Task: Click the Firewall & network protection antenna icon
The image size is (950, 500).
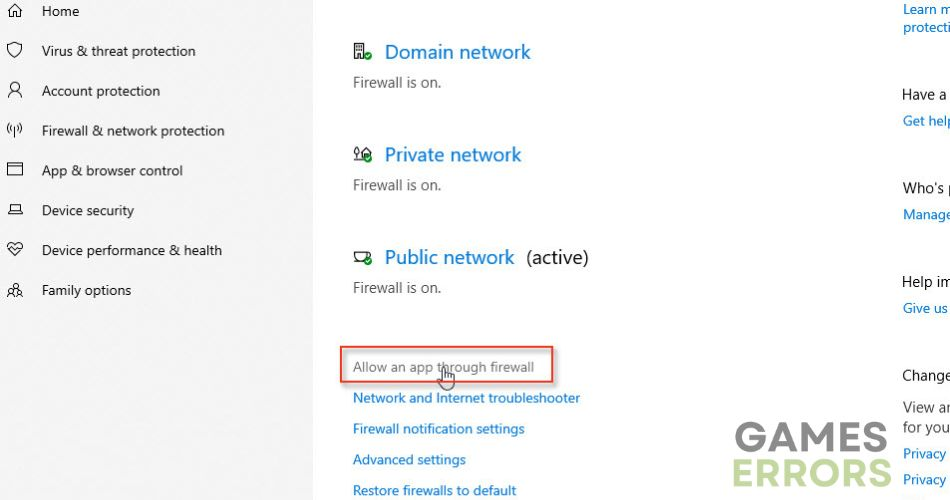Action: coord(15,130)
